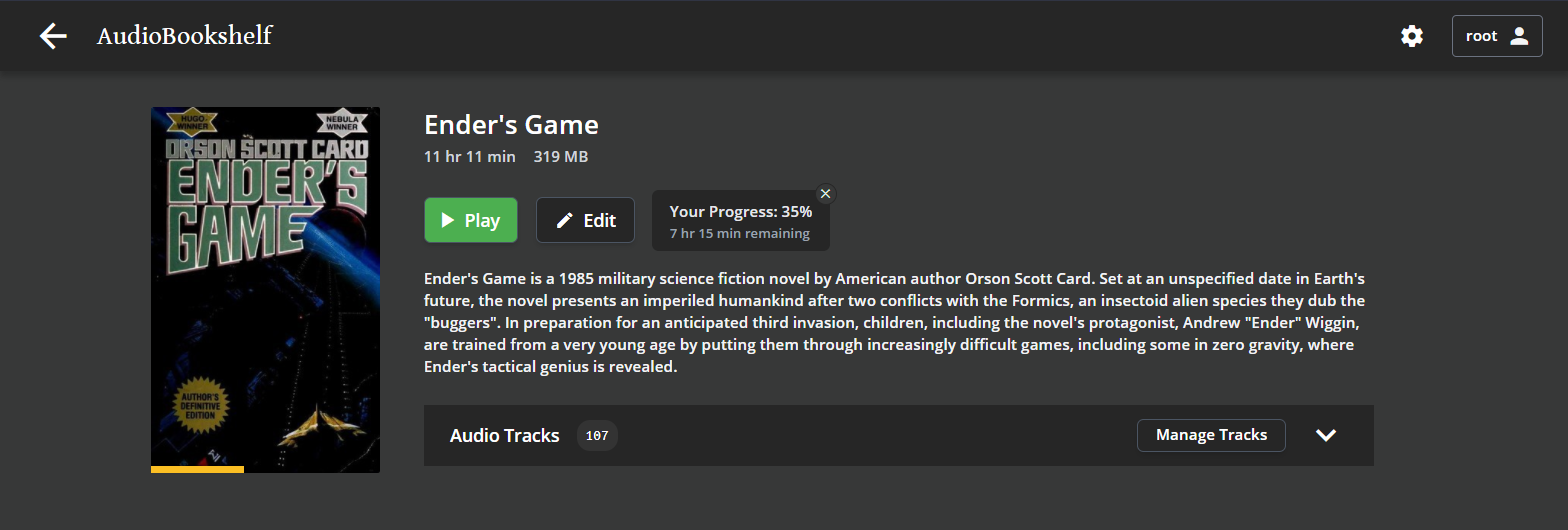Dismiss progress with the small X icon
This screenshot has height=530, width=1568.
(x=825, y=194)
